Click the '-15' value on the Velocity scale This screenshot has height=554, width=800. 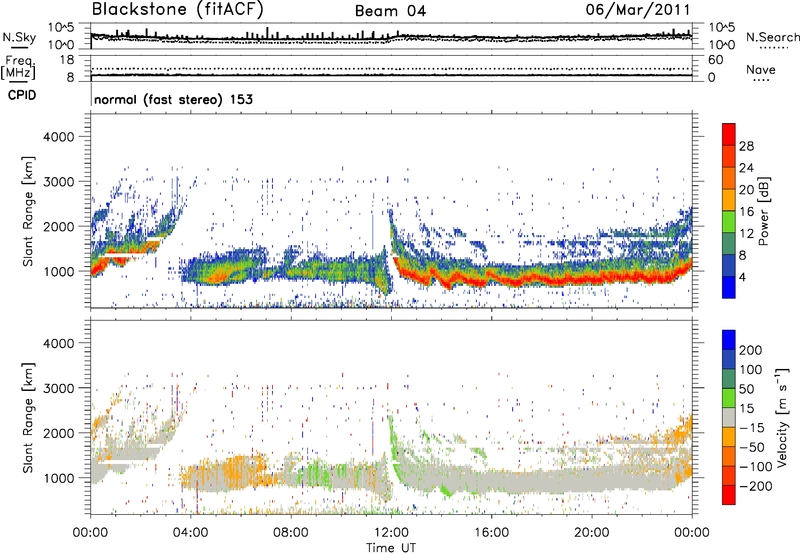tap(751, 428)
